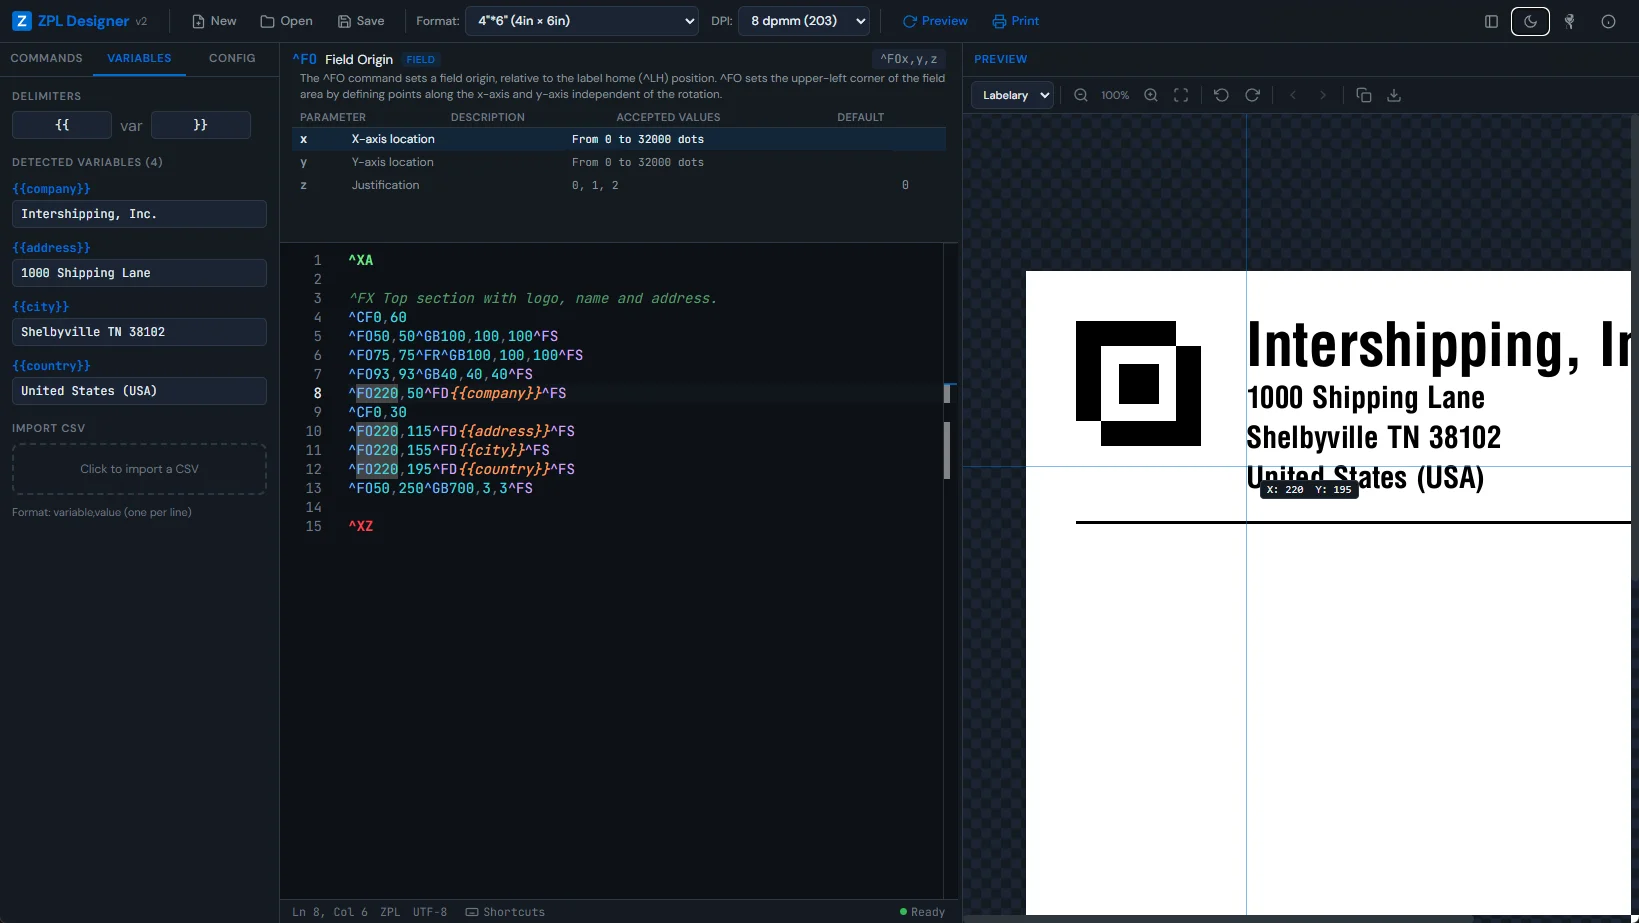Click the rotate counterclockwise icon in preview toolbar
Image resolution: width=1639 pixels, height=923 pixels.
coord(1221,95)
